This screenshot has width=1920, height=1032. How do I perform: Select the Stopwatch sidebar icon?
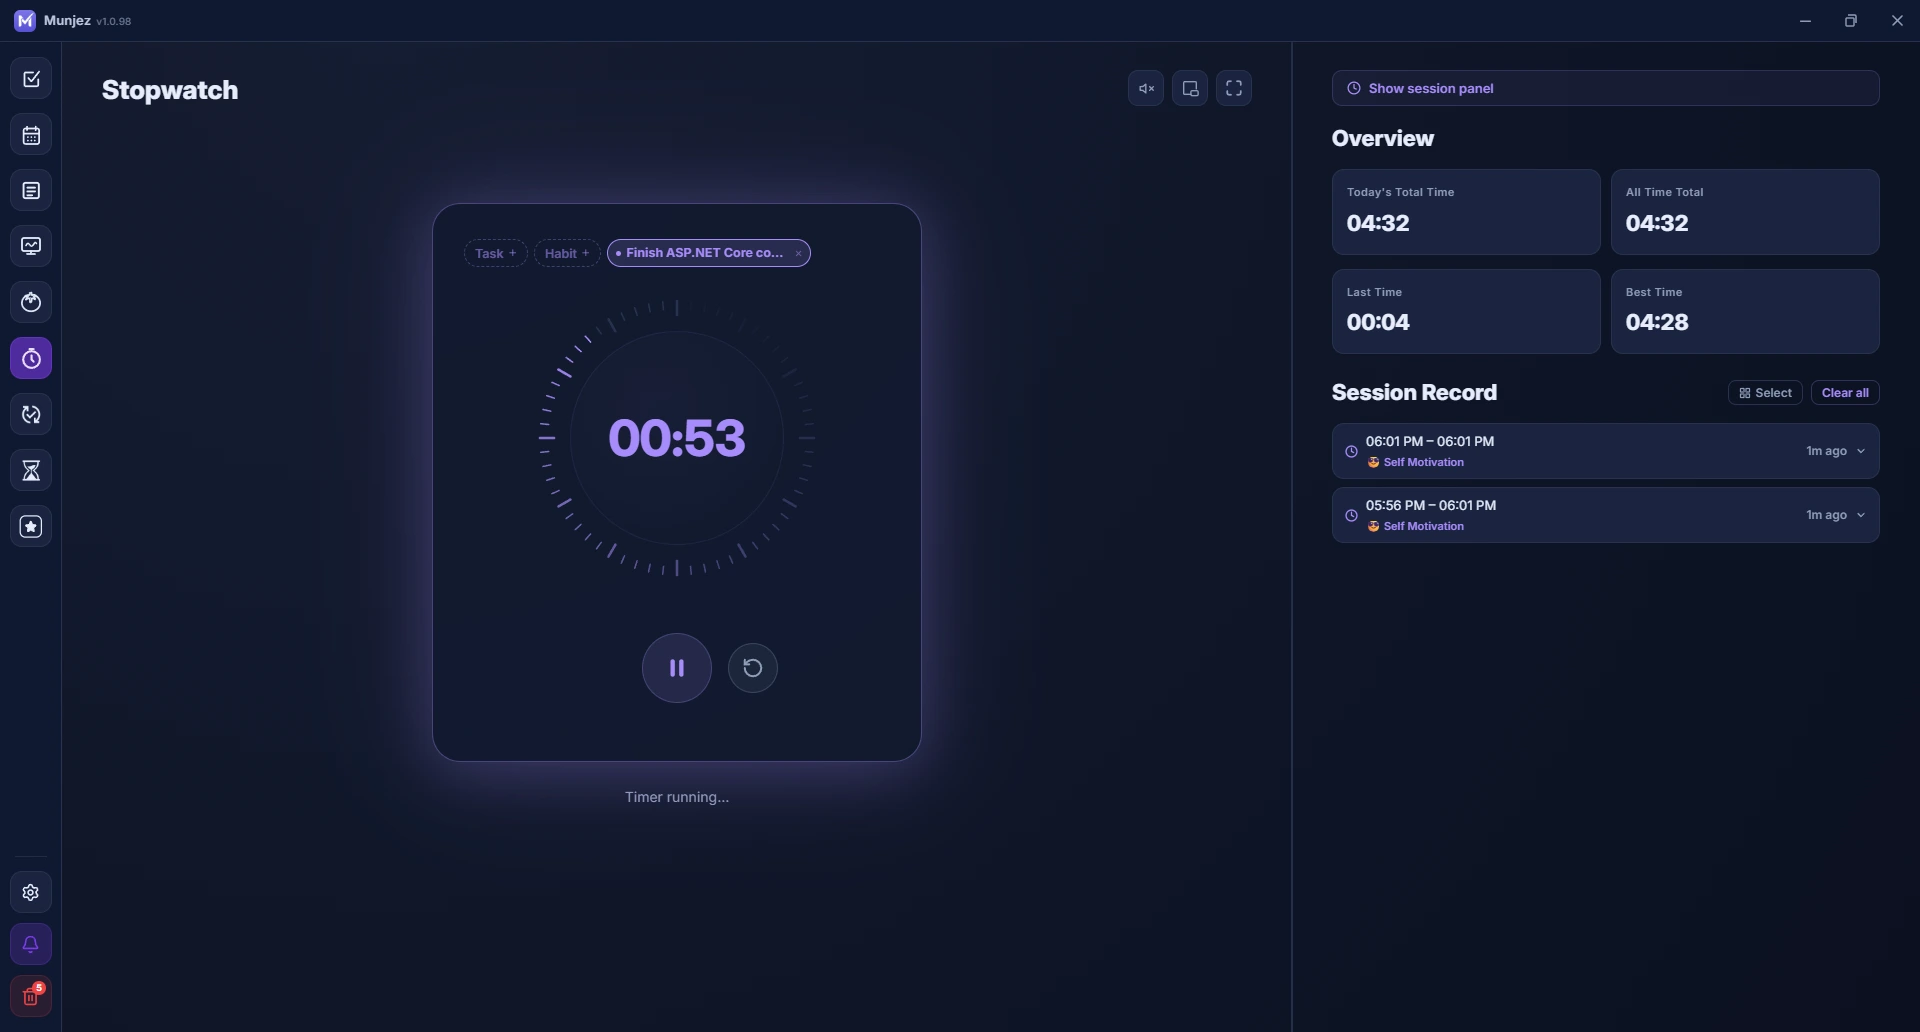point(31,358)
